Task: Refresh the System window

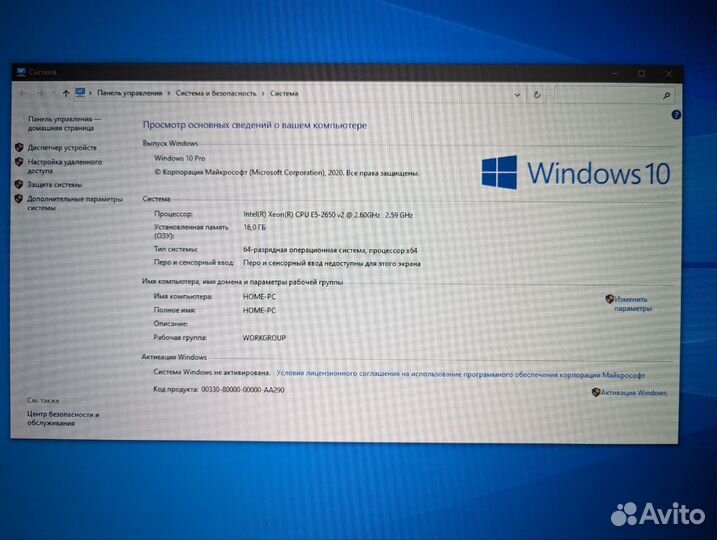Action: click(537, 95)
